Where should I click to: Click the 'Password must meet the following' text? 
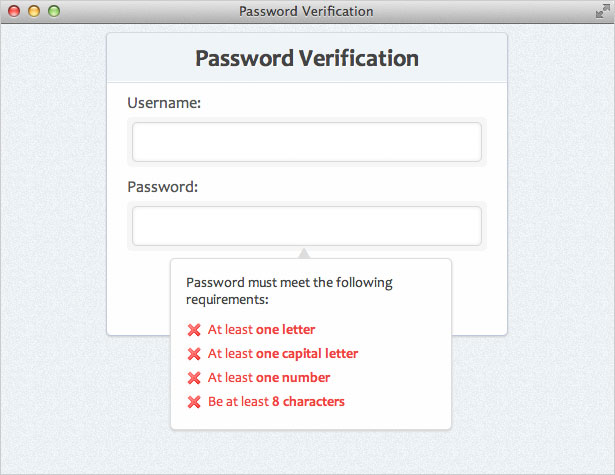tap(289, 283)
